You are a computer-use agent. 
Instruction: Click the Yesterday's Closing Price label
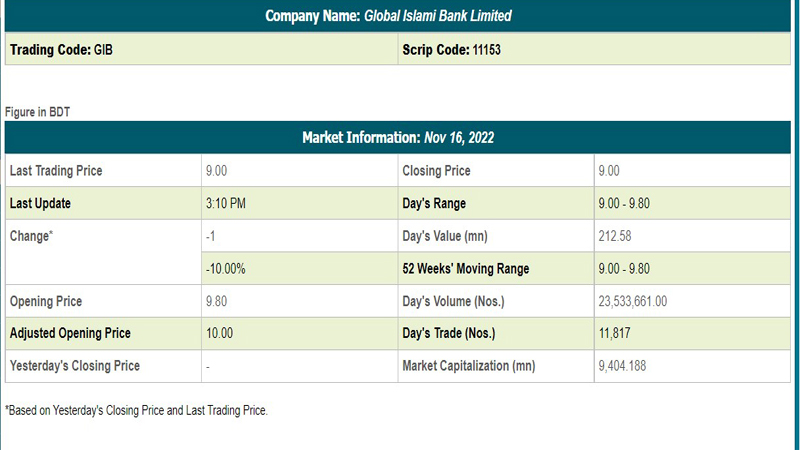point(75,366)
